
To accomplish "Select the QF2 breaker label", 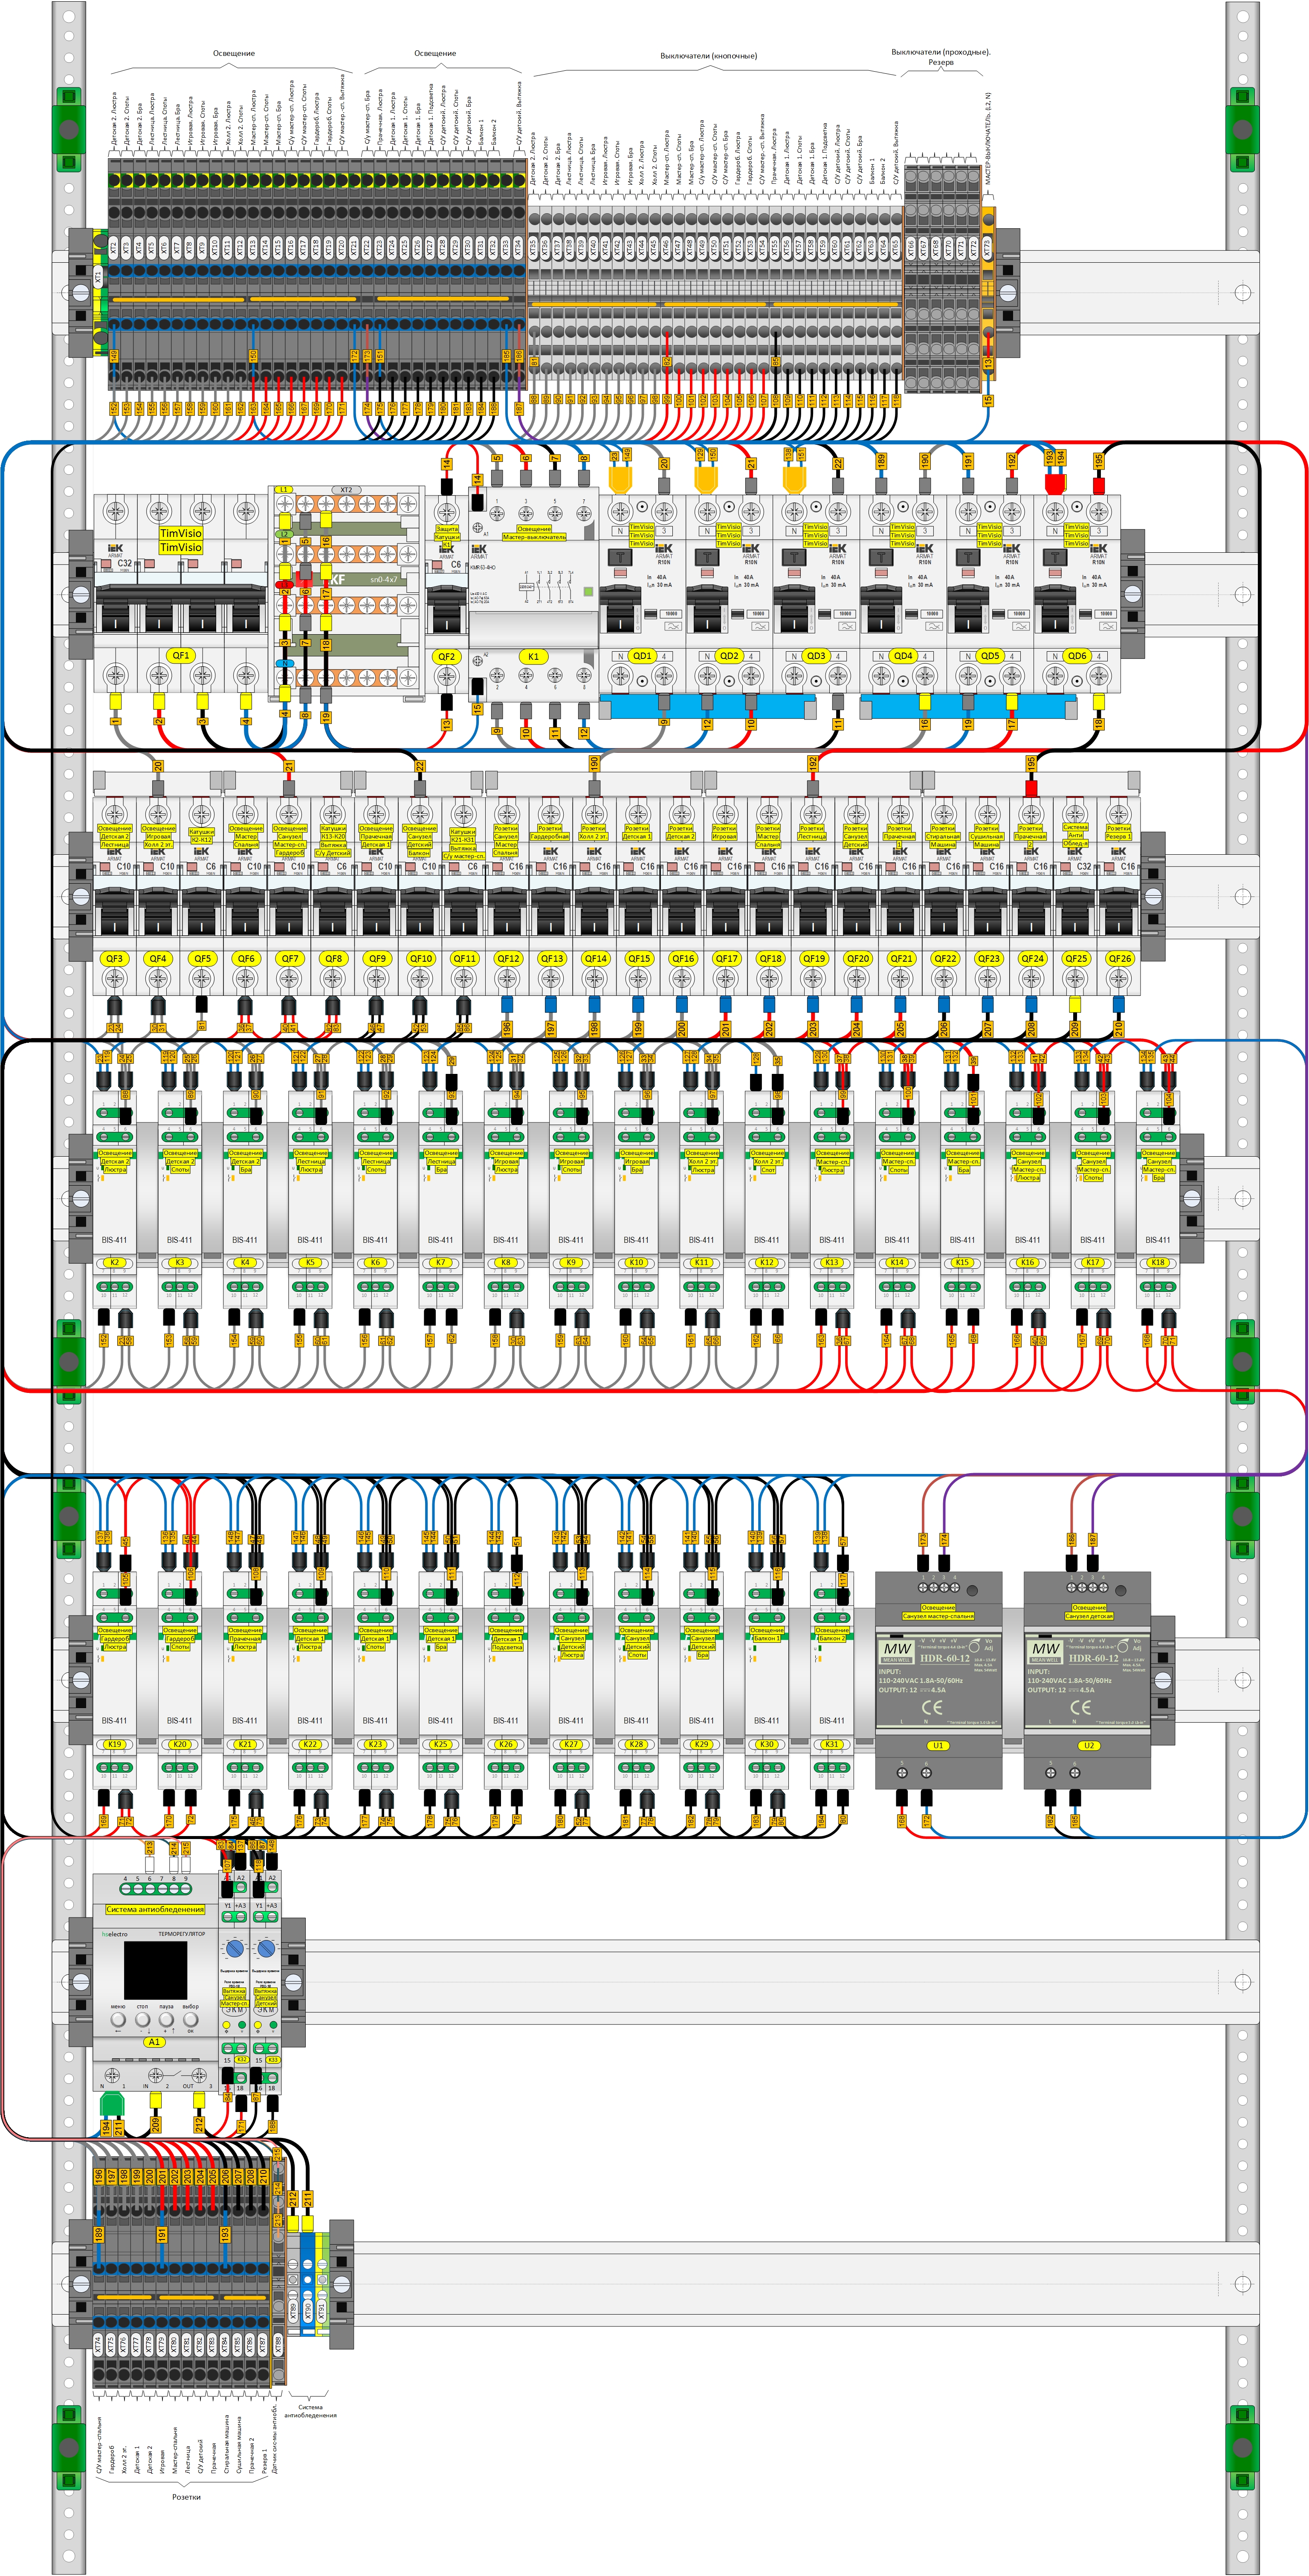I will (446, 657).
